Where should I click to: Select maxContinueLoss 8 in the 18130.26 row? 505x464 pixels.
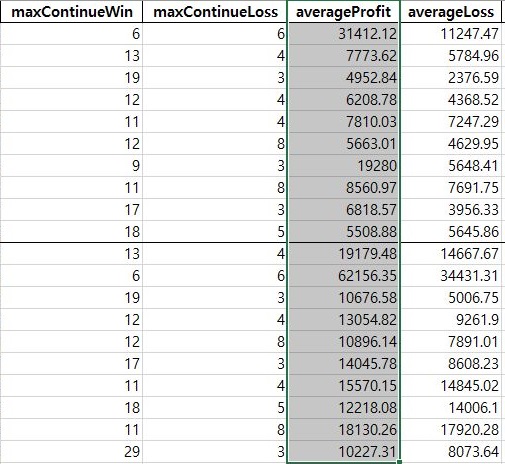[215, 430]
